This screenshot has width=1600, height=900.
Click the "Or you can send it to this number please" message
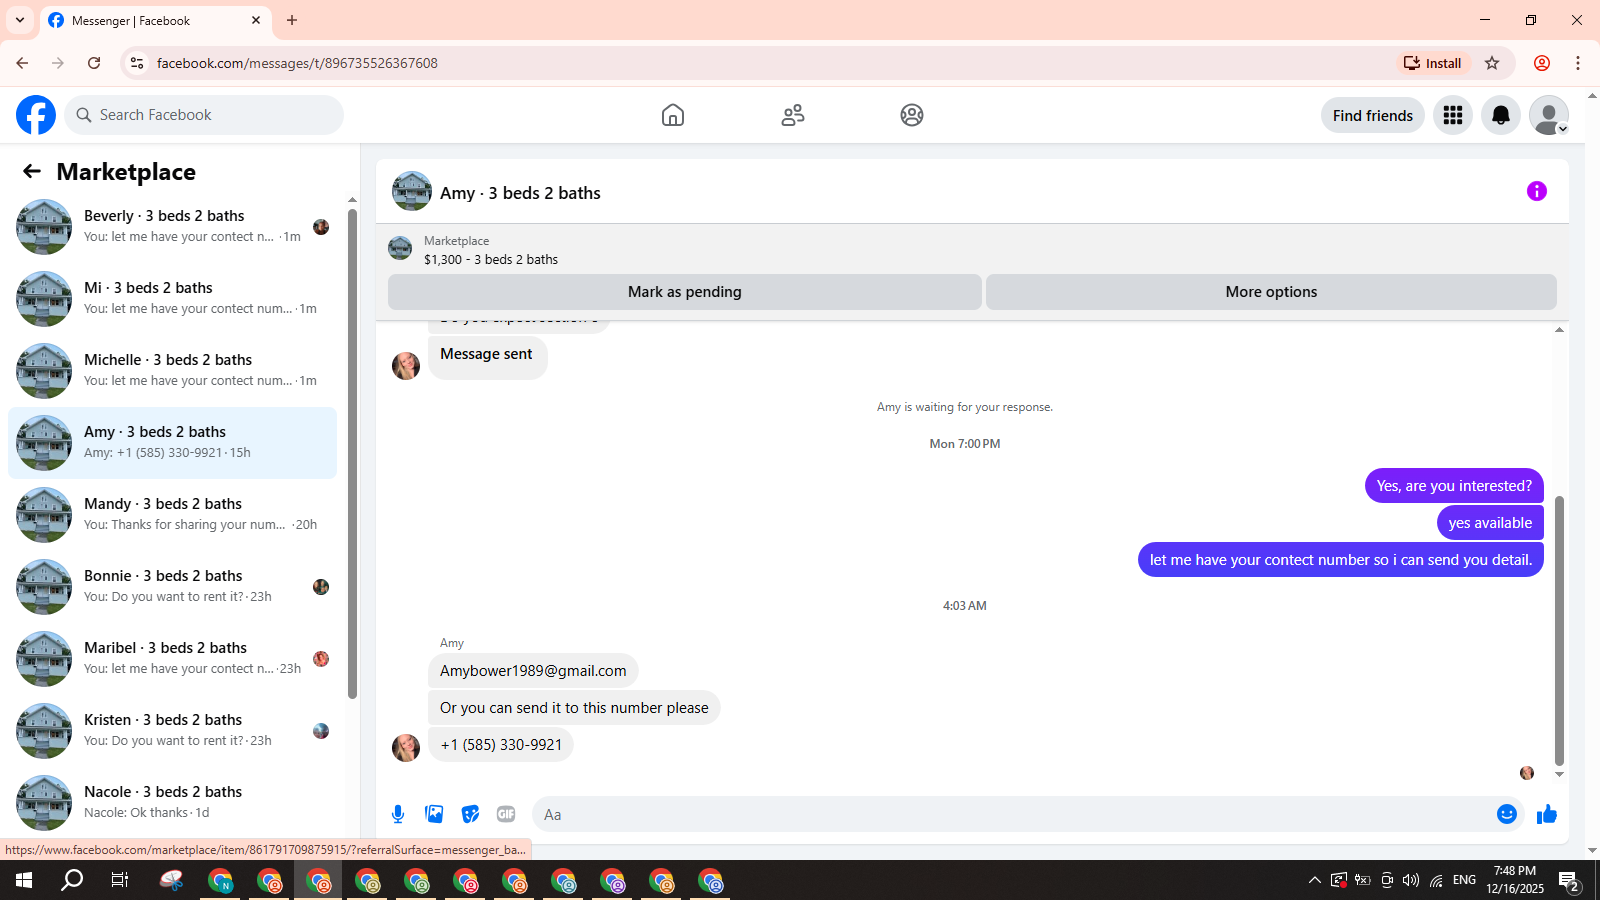[574, 708]
